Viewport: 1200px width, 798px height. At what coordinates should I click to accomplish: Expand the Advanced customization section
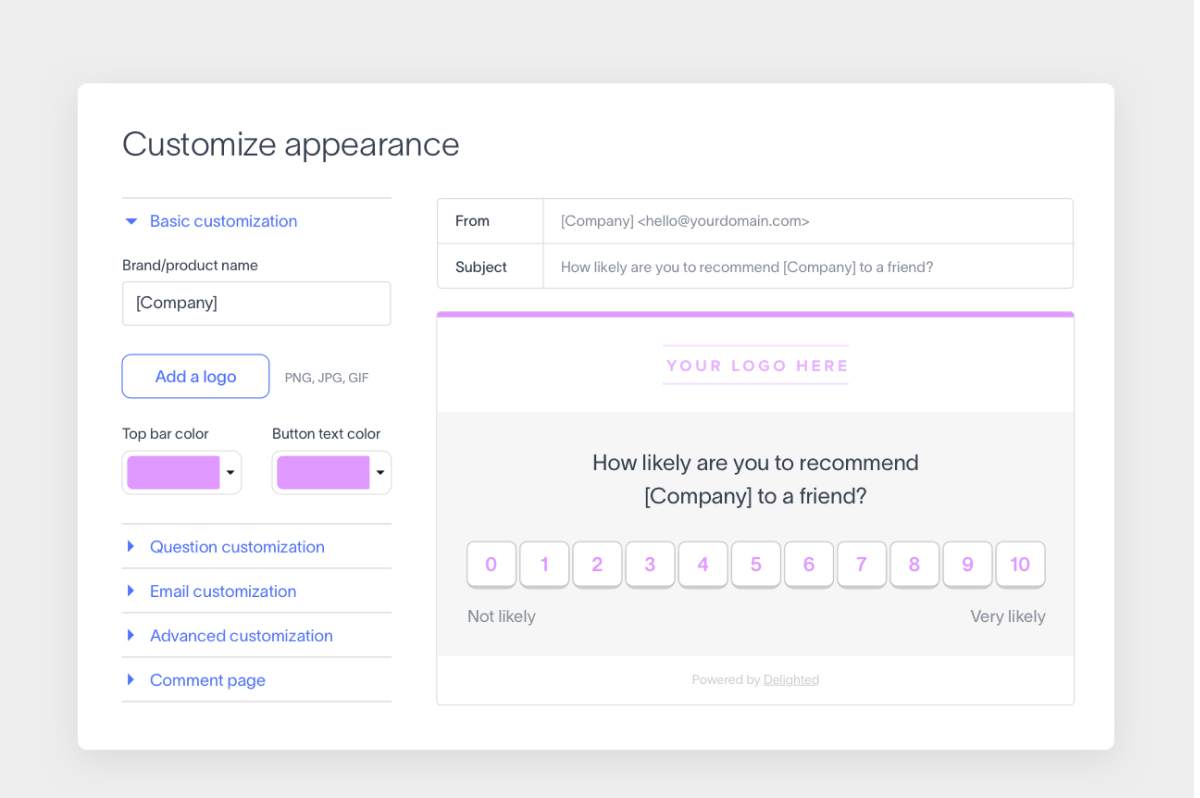229,635
